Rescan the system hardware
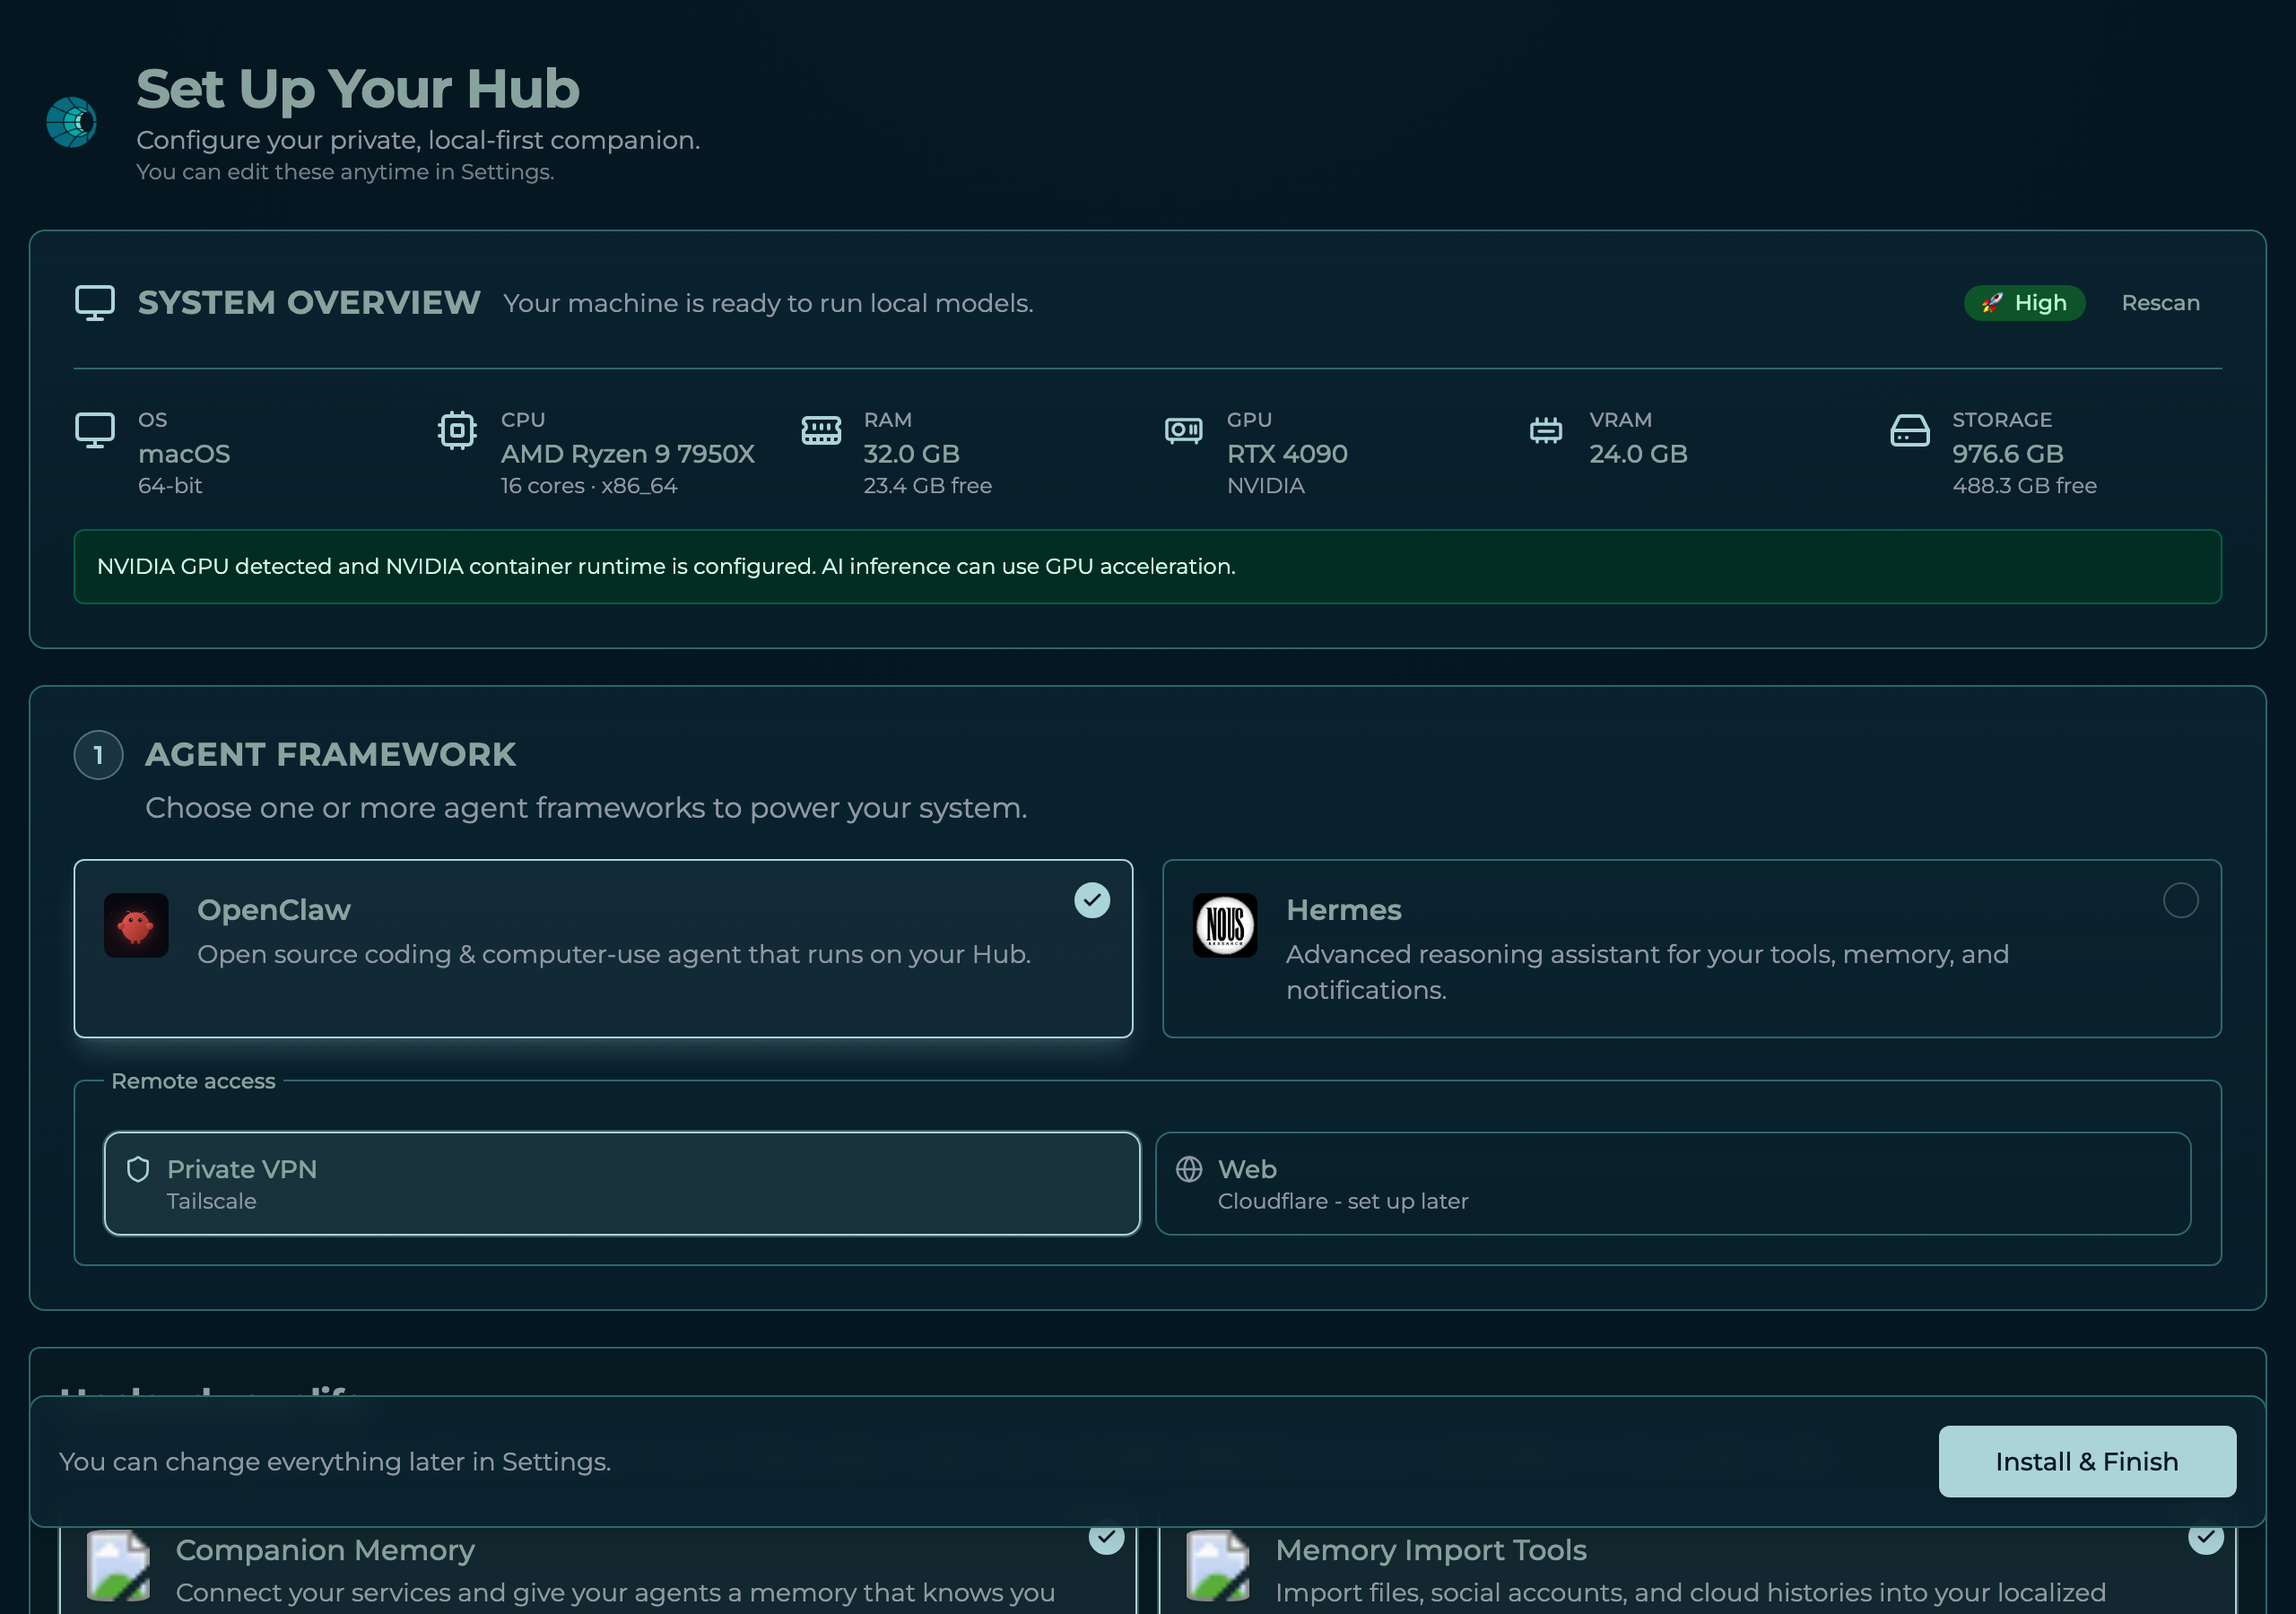The height and width of the screenshot is (1614, 2296). click(2160, 303)
